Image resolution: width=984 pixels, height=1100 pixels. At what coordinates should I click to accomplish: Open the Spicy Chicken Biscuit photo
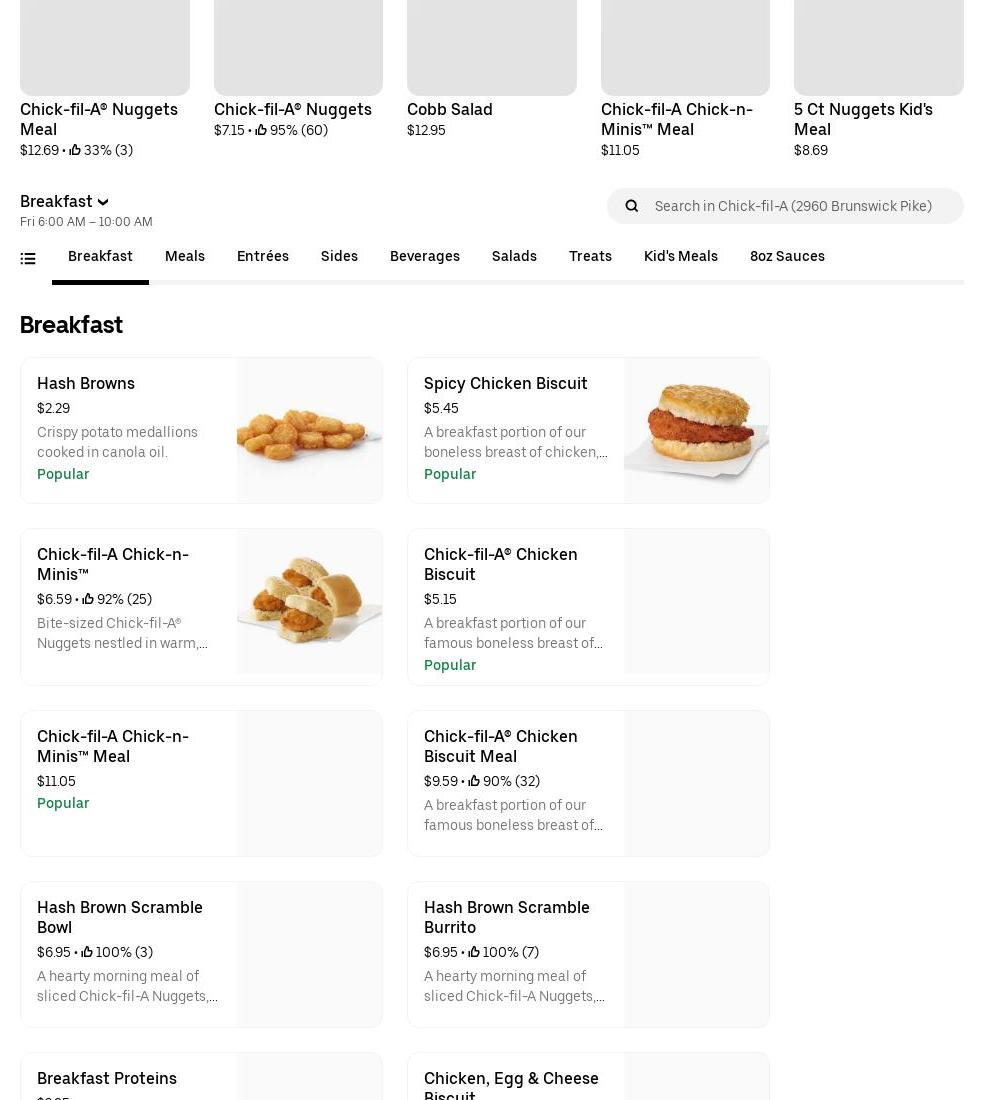point(696,430)
